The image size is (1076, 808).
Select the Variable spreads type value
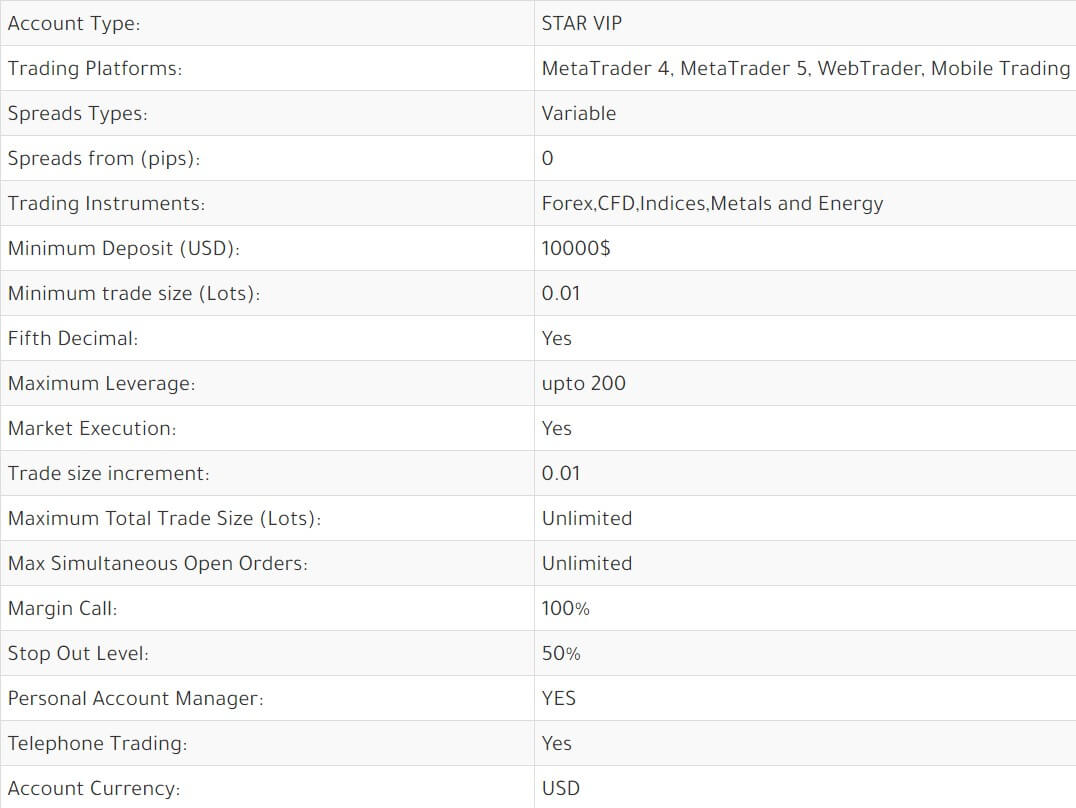pyautogui.click(x=578, y=113)
